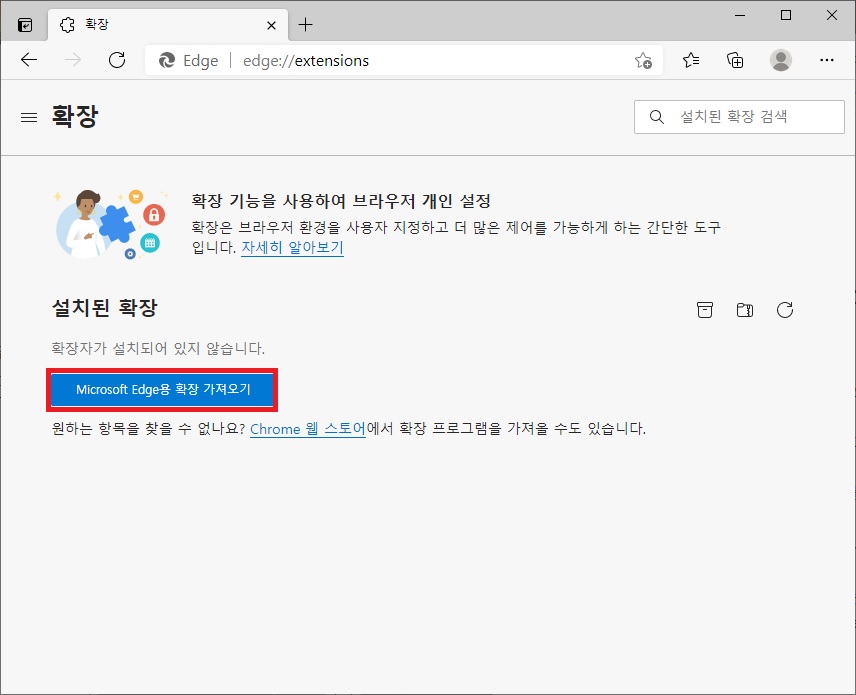This screenshot has width=856, height=695.
Task: Open a new tab
Action: click(x=306, y=25)
